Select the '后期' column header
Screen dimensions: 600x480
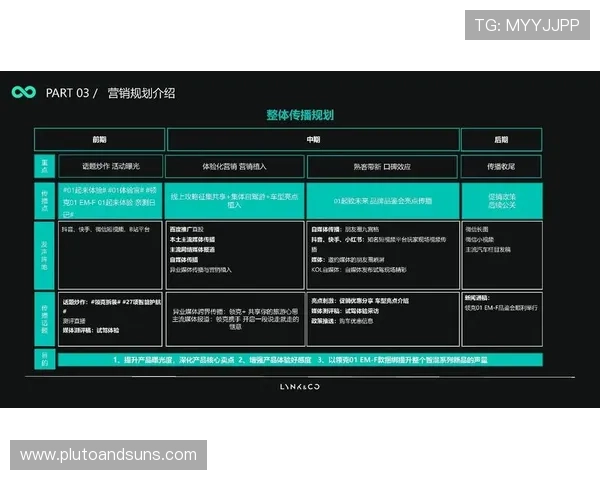click(501, 140)
